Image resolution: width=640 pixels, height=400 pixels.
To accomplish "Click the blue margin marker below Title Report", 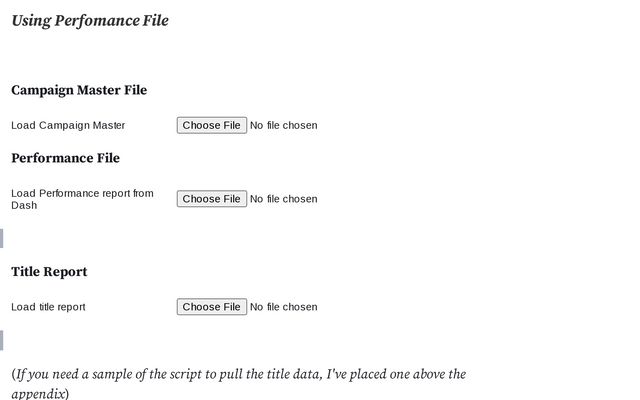I will [x=2, y=340].
